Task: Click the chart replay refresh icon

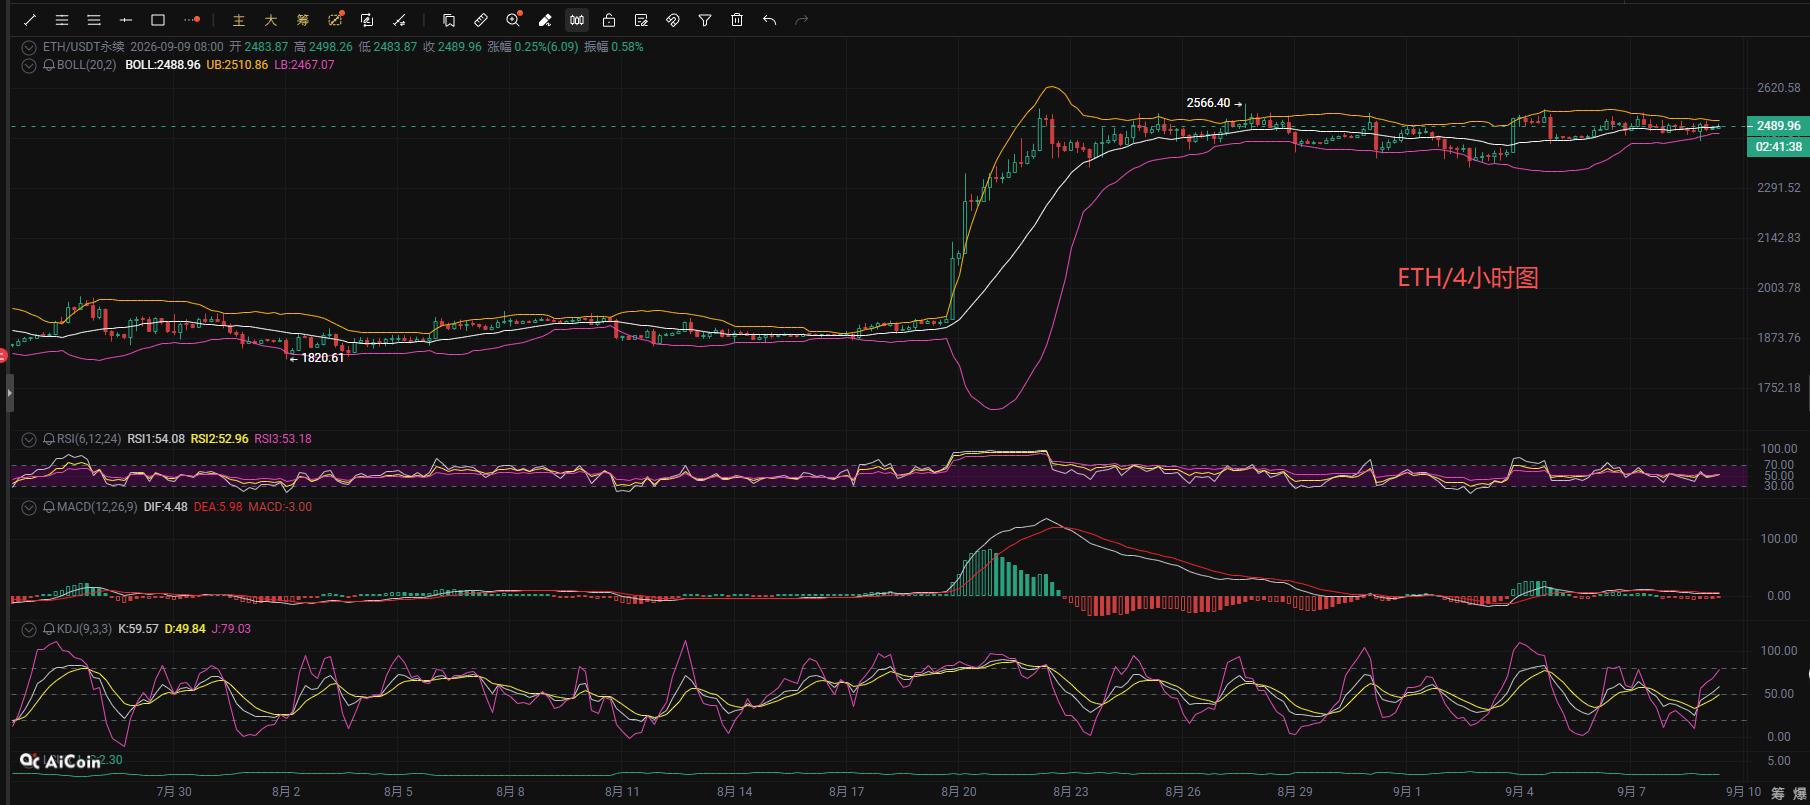Action: tap(367, 20)
